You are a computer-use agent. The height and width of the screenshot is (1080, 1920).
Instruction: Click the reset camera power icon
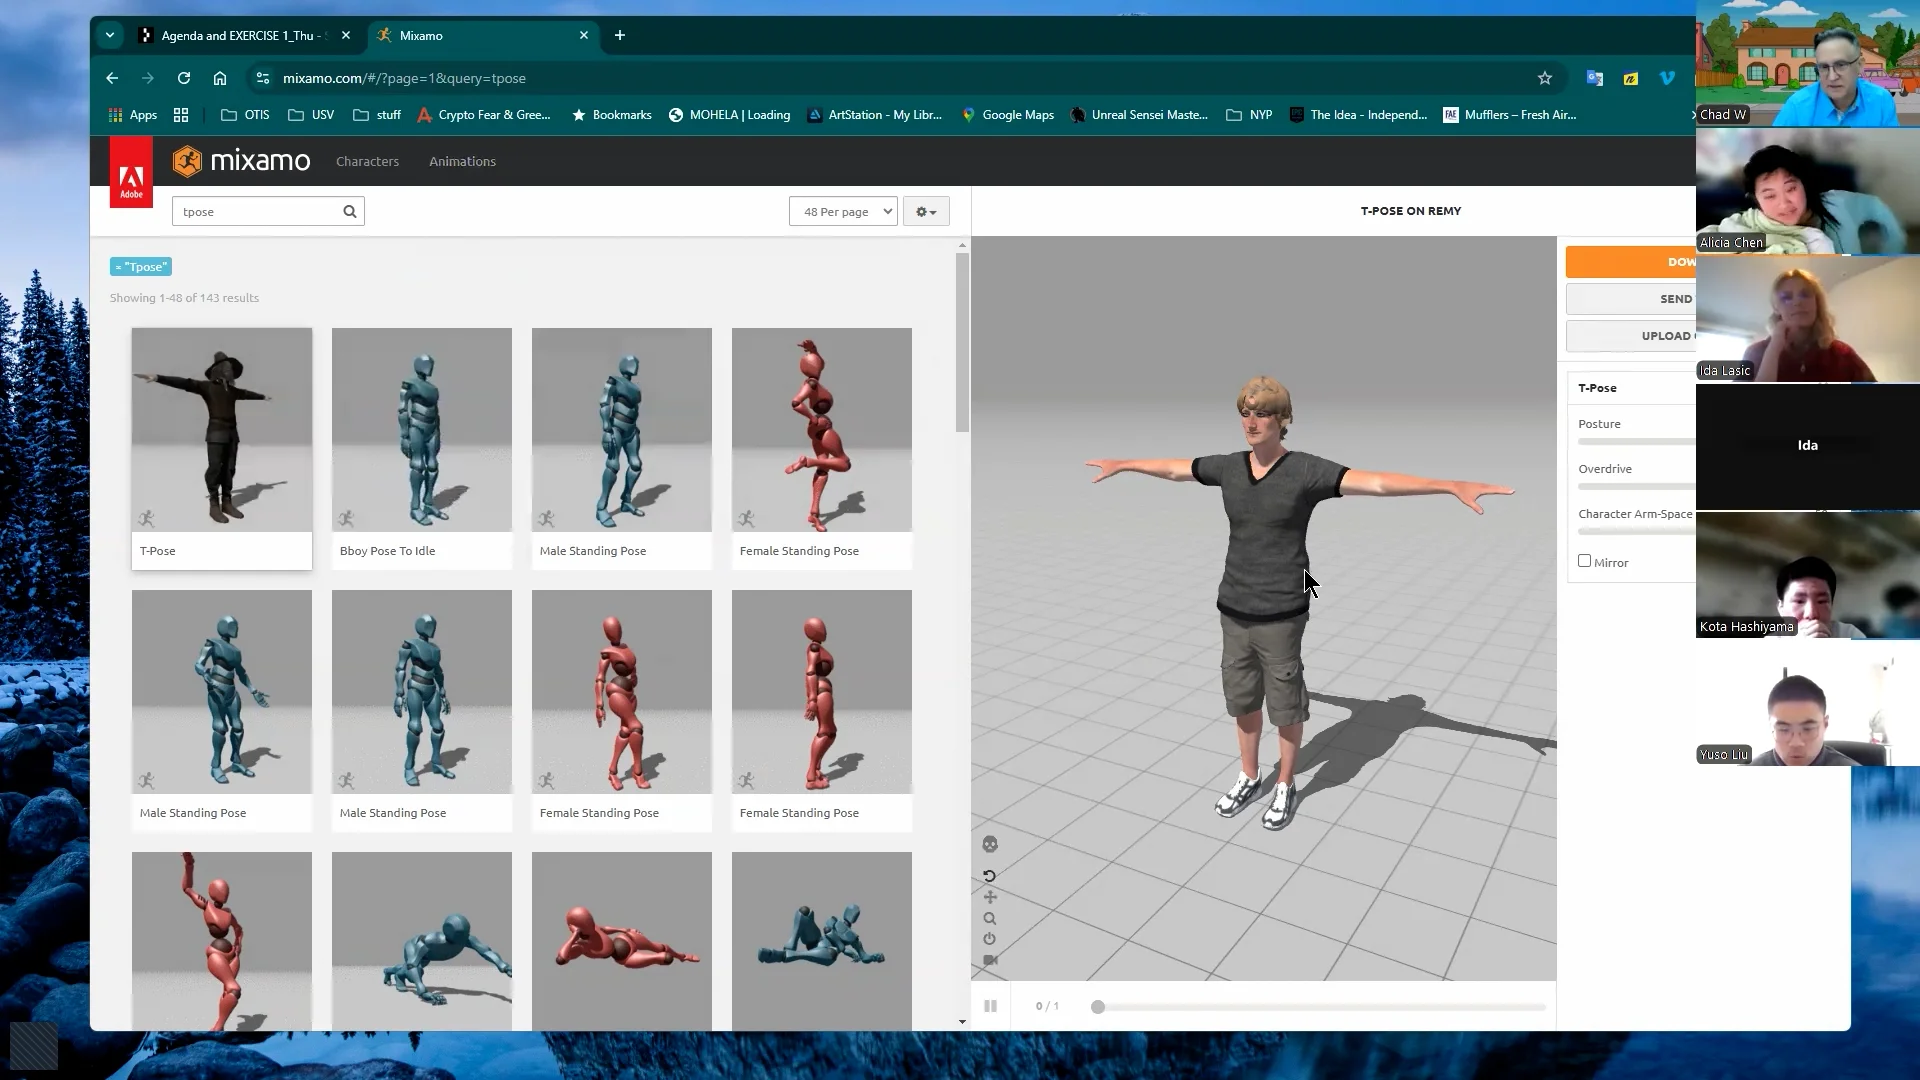pos(990,939)
